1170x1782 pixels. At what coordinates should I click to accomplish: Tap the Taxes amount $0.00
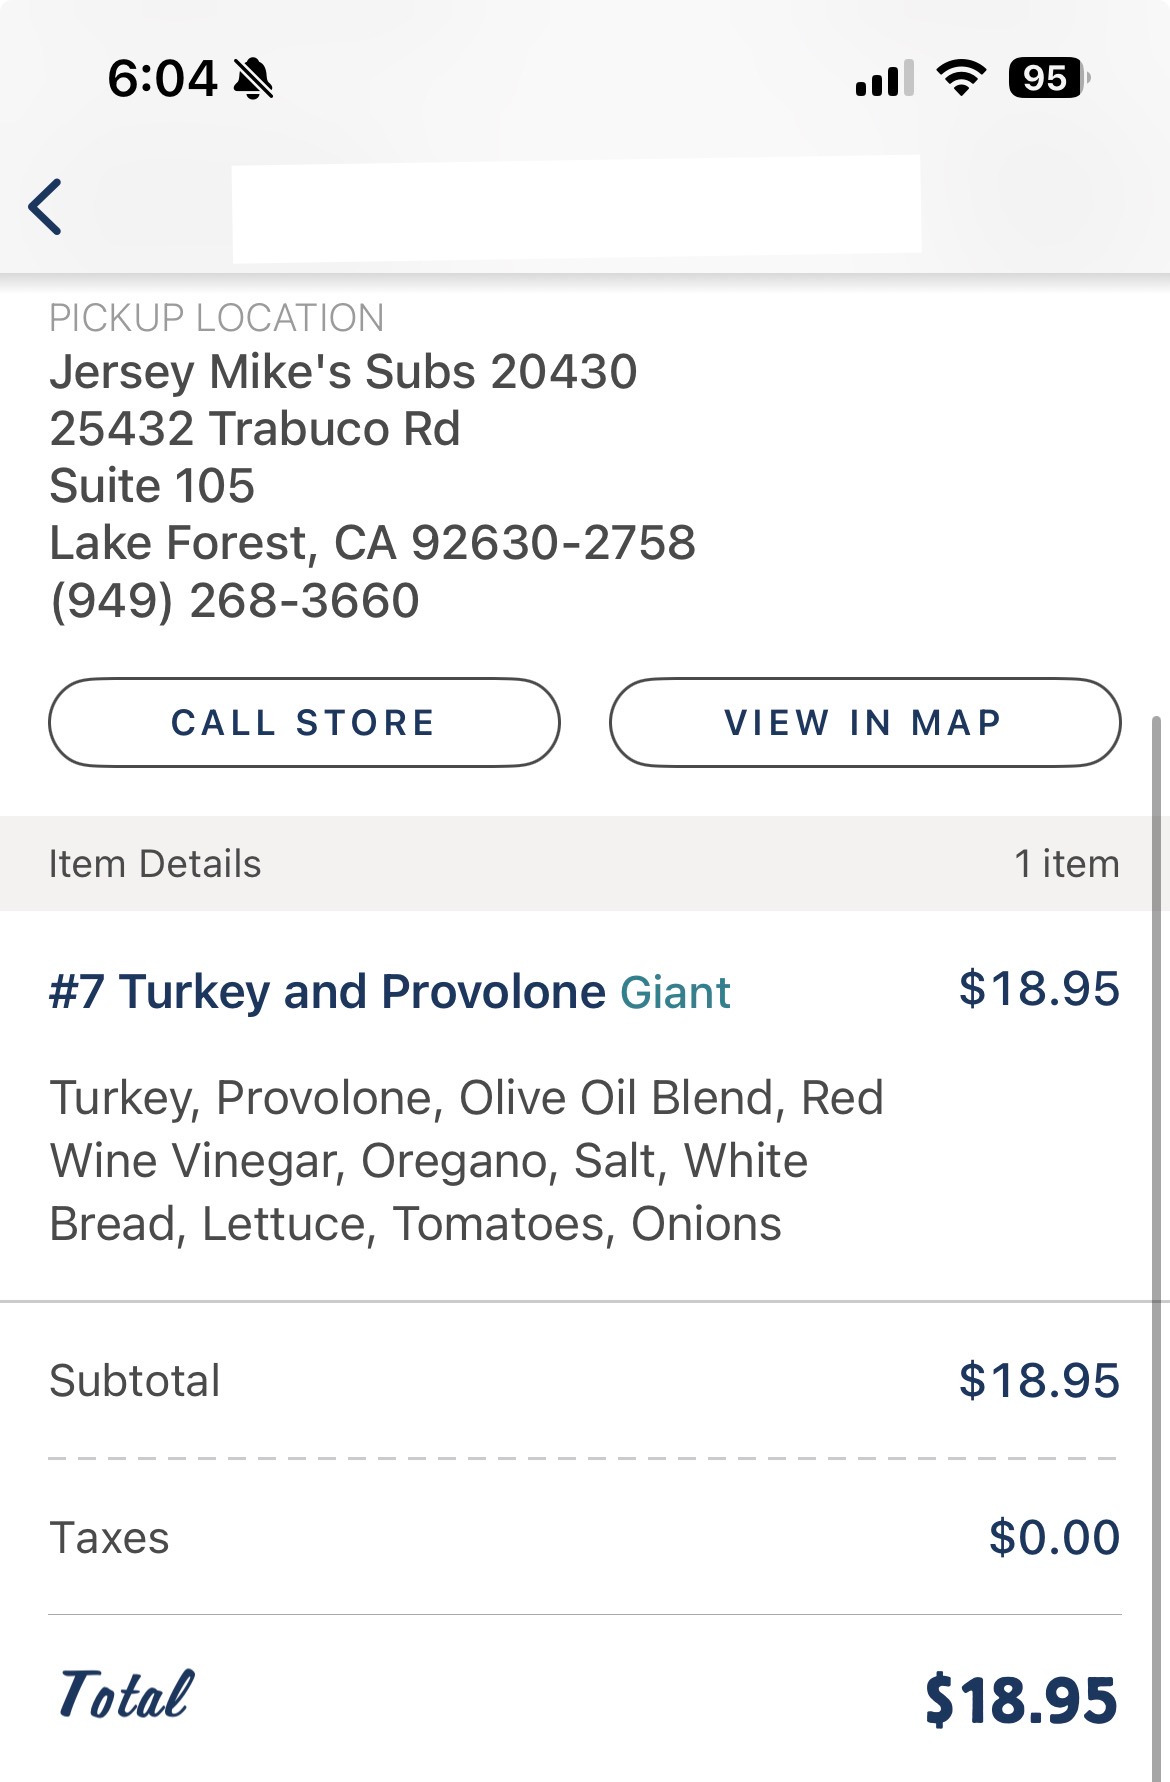point(1053,1537)
